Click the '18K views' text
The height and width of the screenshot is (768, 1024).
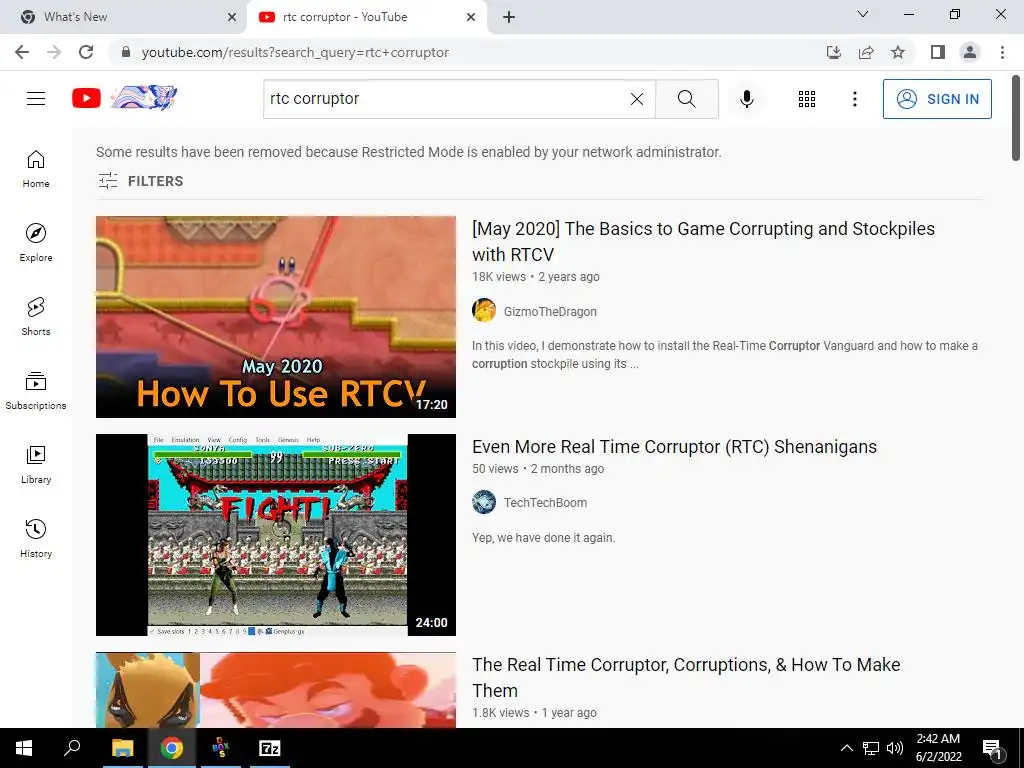499,277
